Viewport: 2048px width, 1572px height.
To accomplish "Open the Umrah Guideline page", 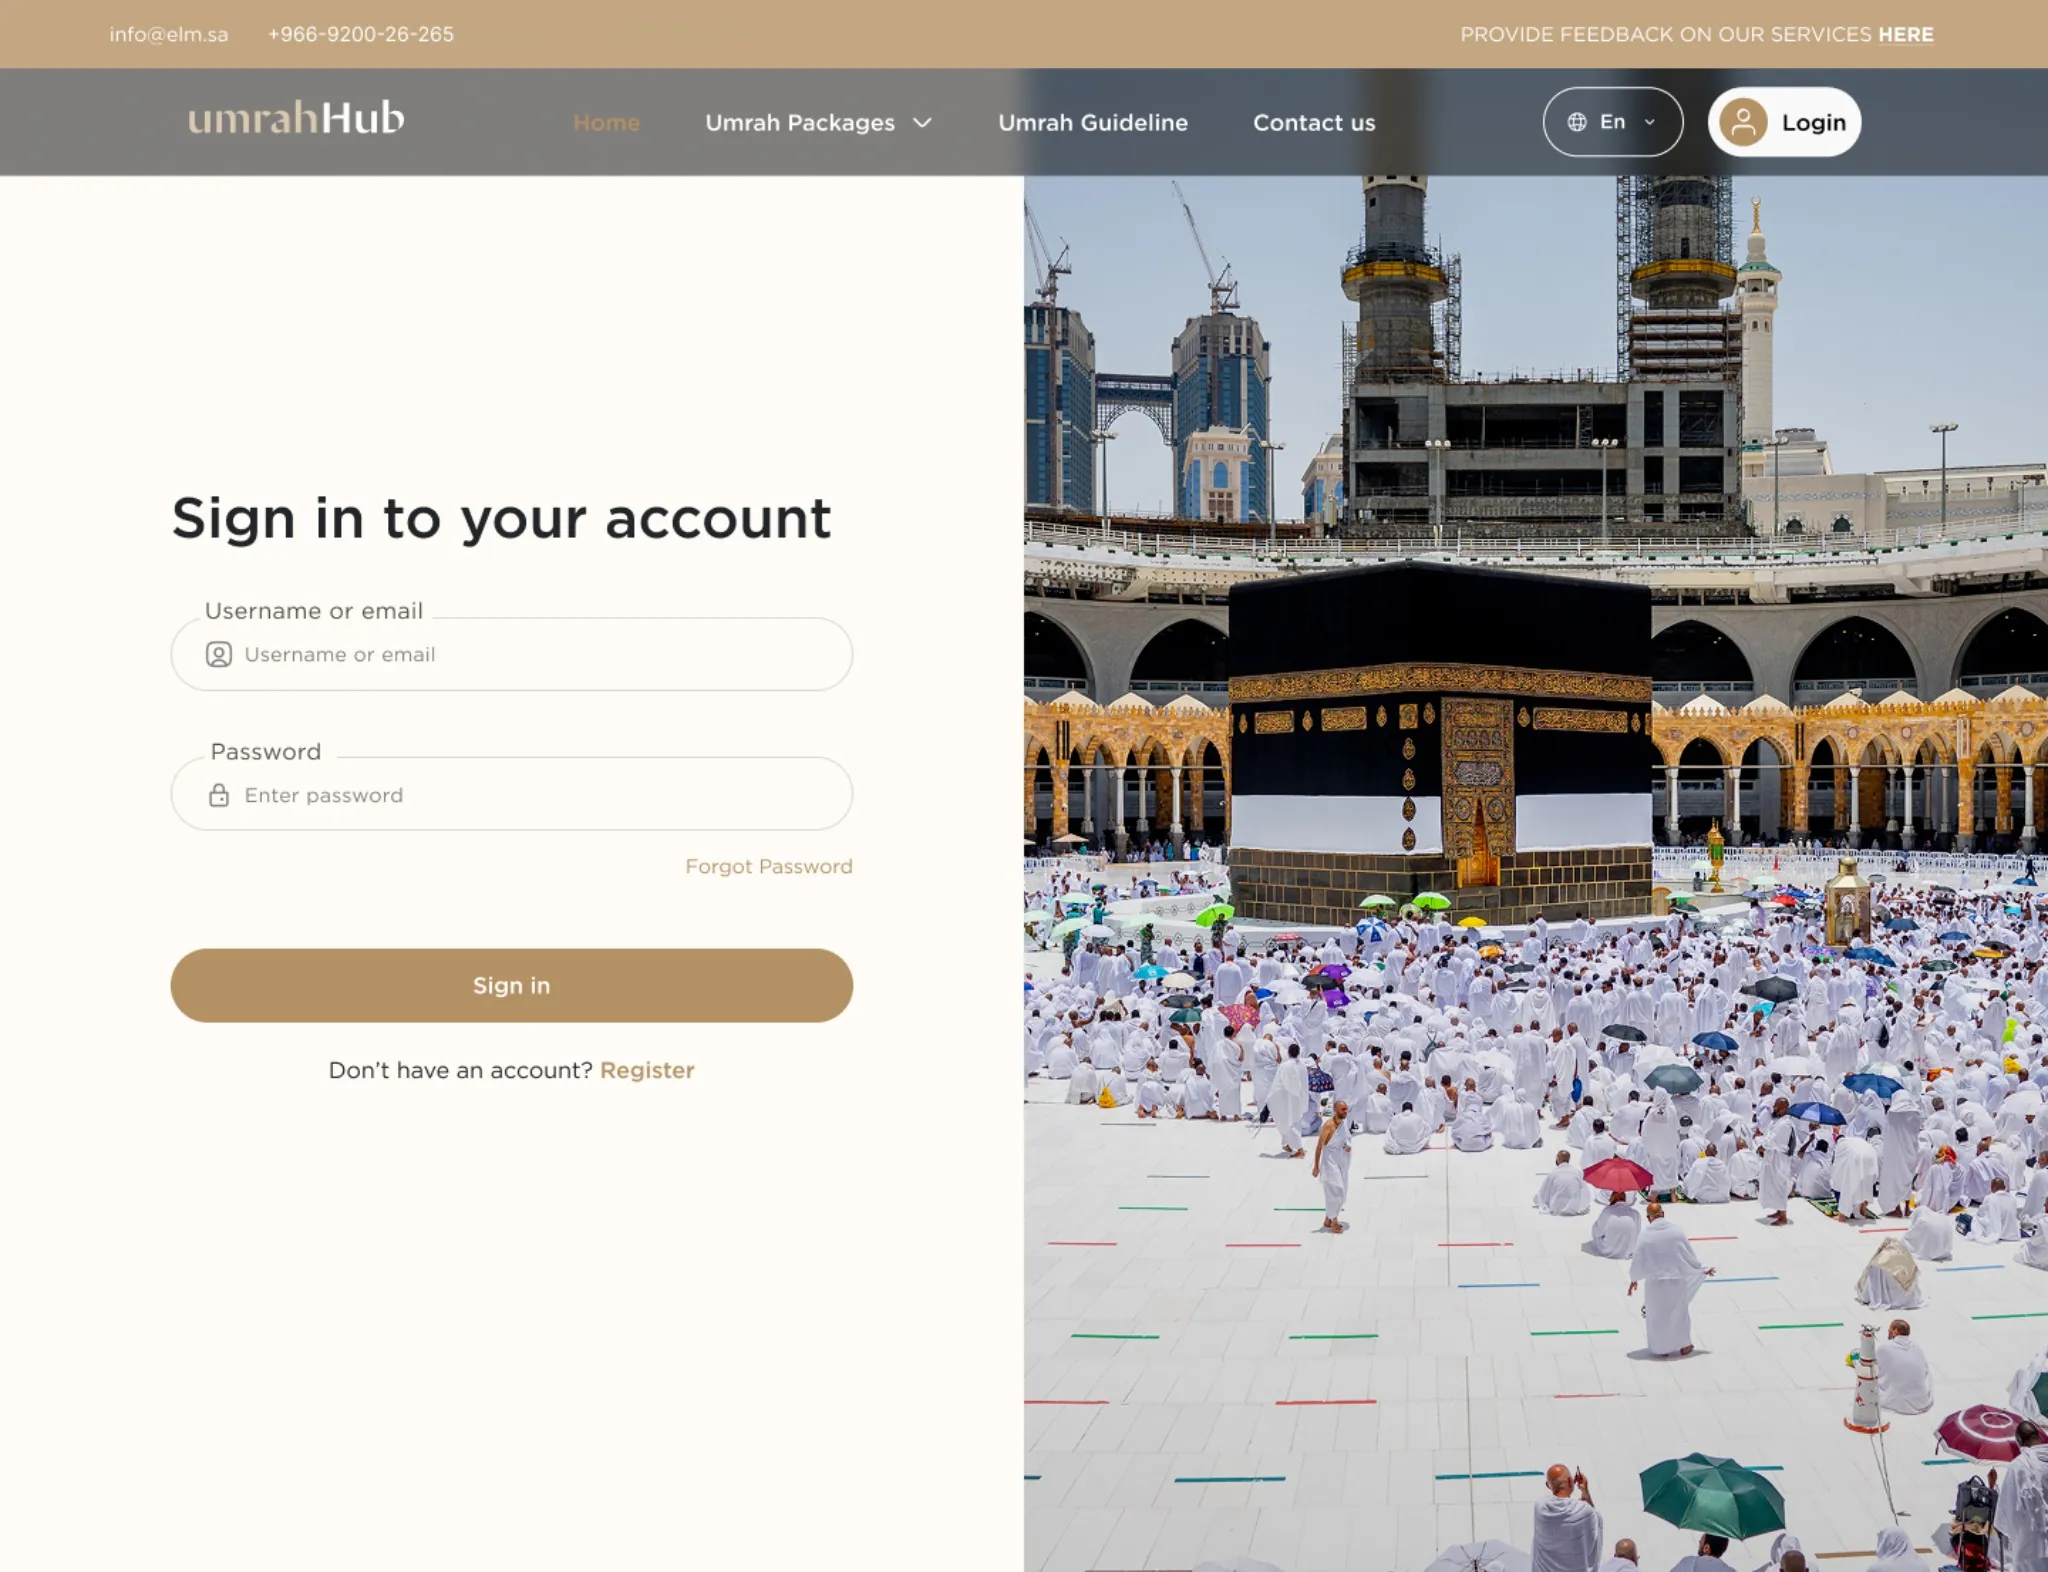I will point(1093,123).
